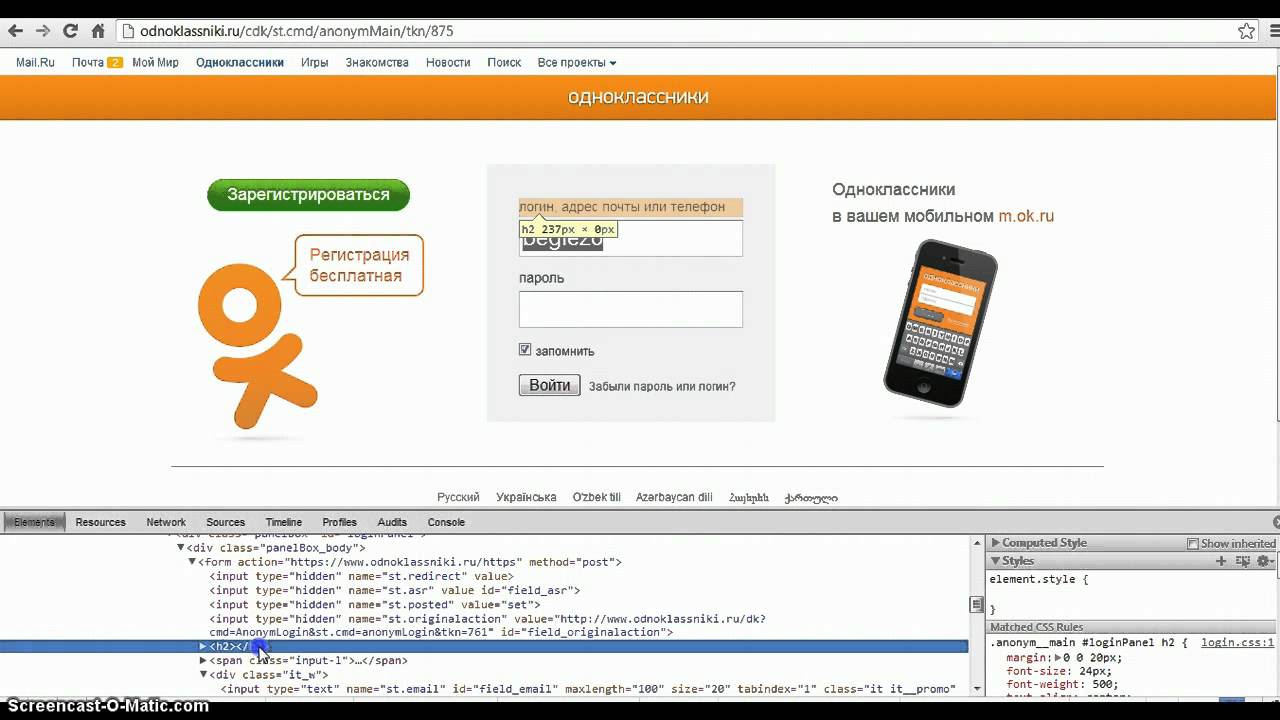Collapse the form action node
This screenshot has width=1280, height=720.
point(192,562)
